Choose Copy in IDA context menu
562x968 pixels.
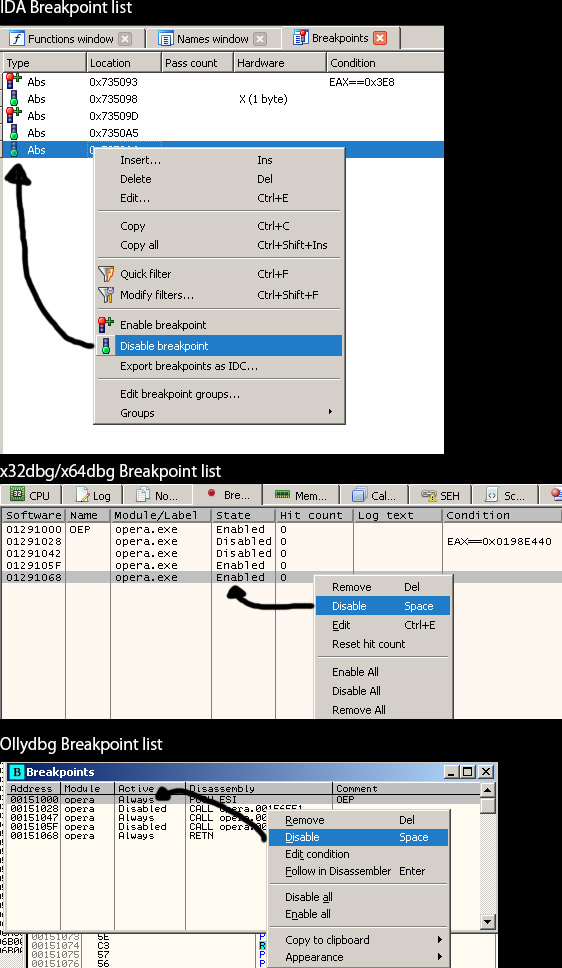click(x=219, y=226)
